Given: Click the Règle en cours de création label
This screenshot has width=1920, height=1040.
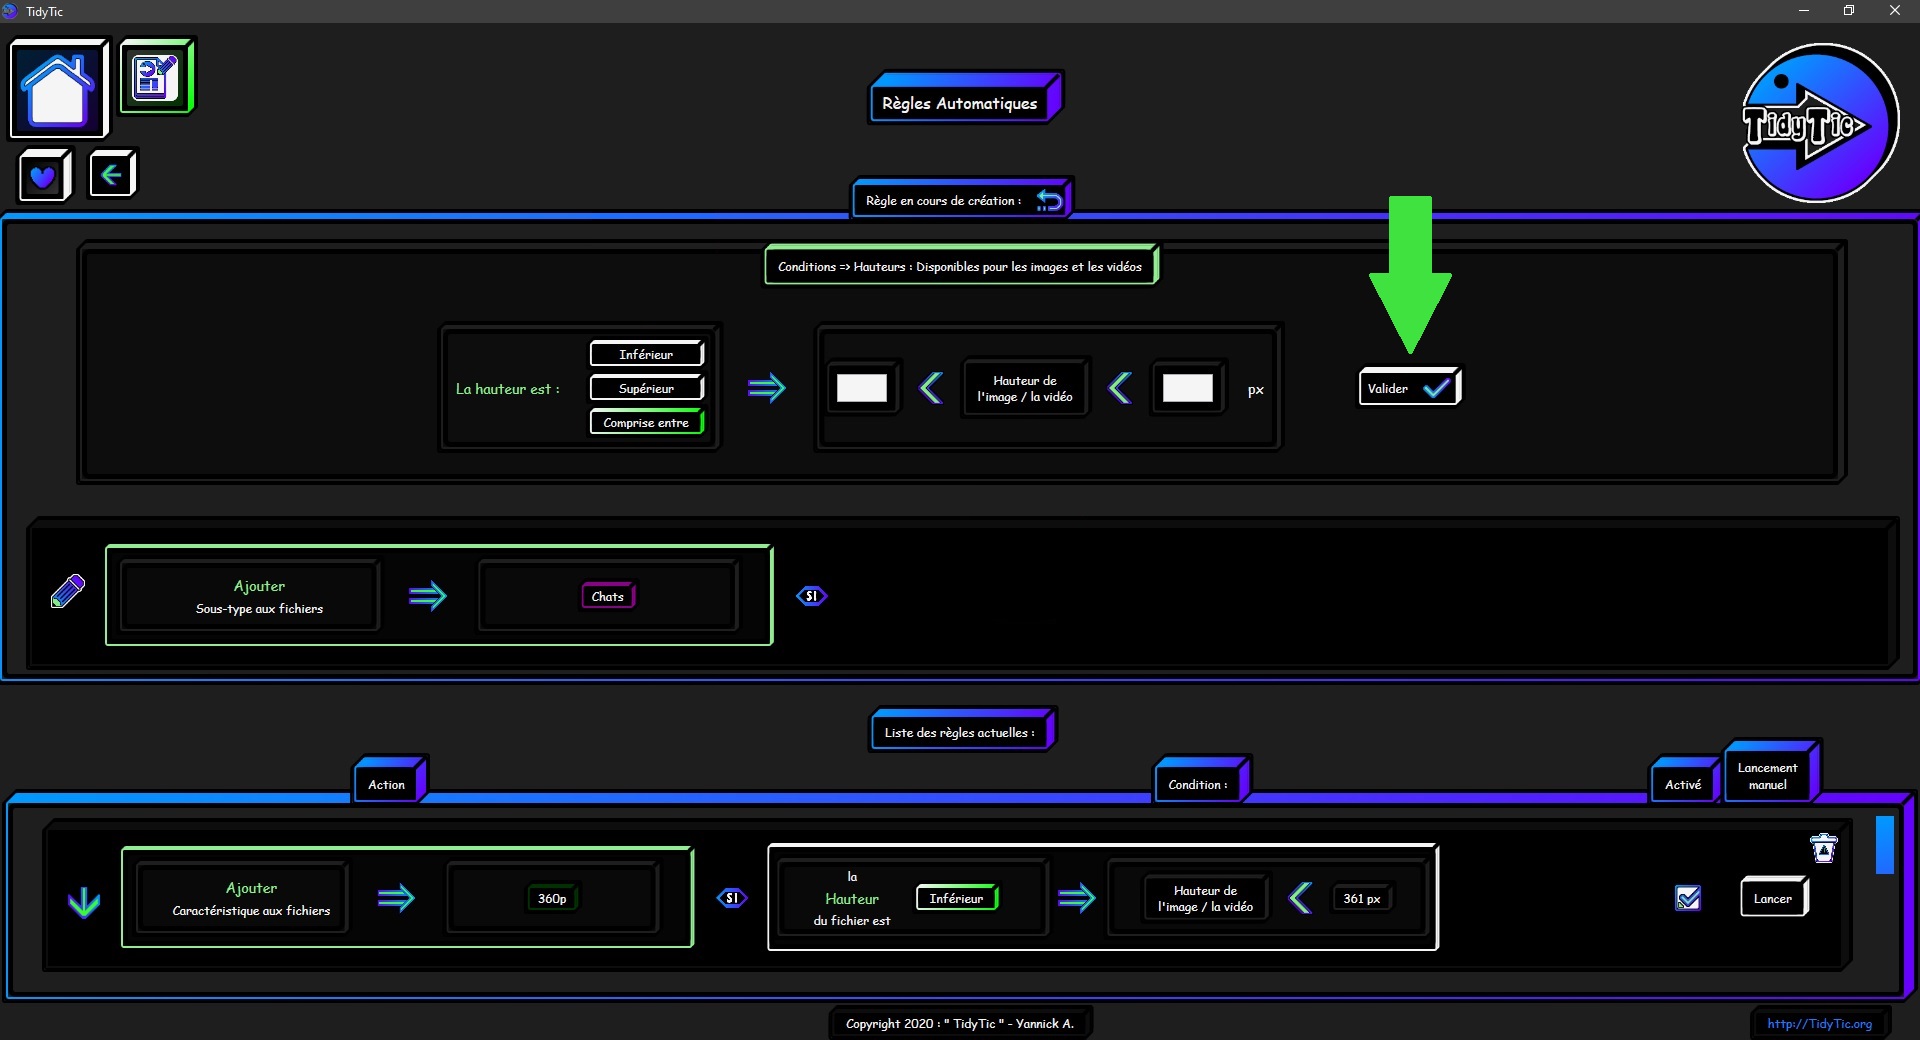Looking at the screenshot, I should 943,200.
